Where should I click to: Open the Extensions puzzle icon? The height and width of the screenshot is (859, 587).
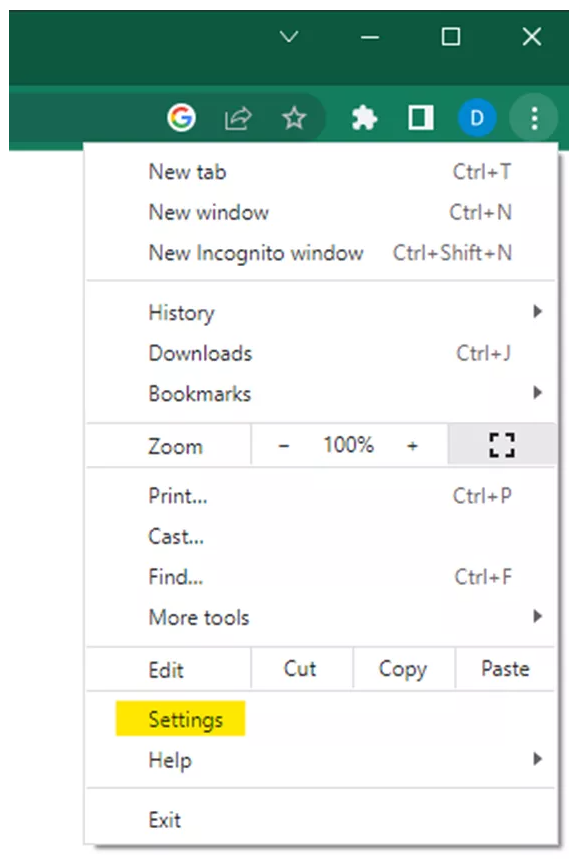364,118
